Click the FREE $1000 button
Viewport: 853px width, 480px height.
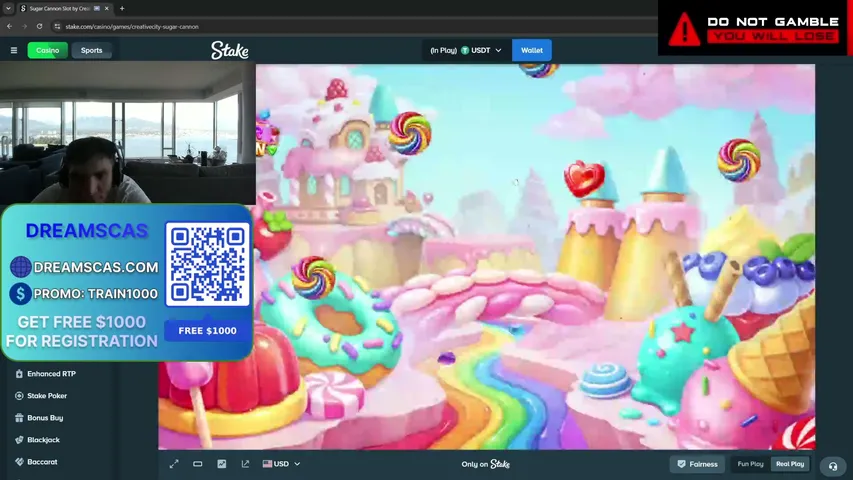[x=207, y=330]
